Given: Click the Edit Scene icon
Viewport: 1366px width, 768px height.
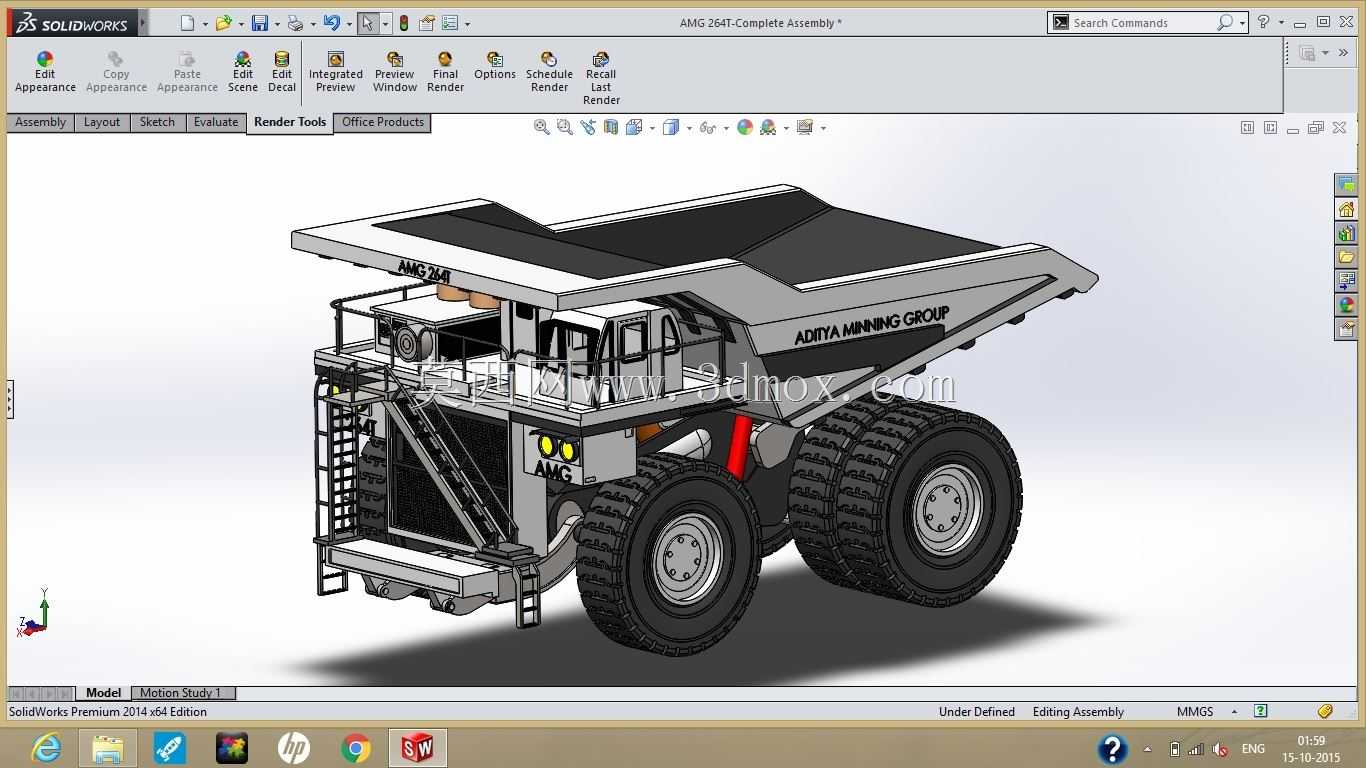Looking at the screenshot, I should (x=243, y=72).
